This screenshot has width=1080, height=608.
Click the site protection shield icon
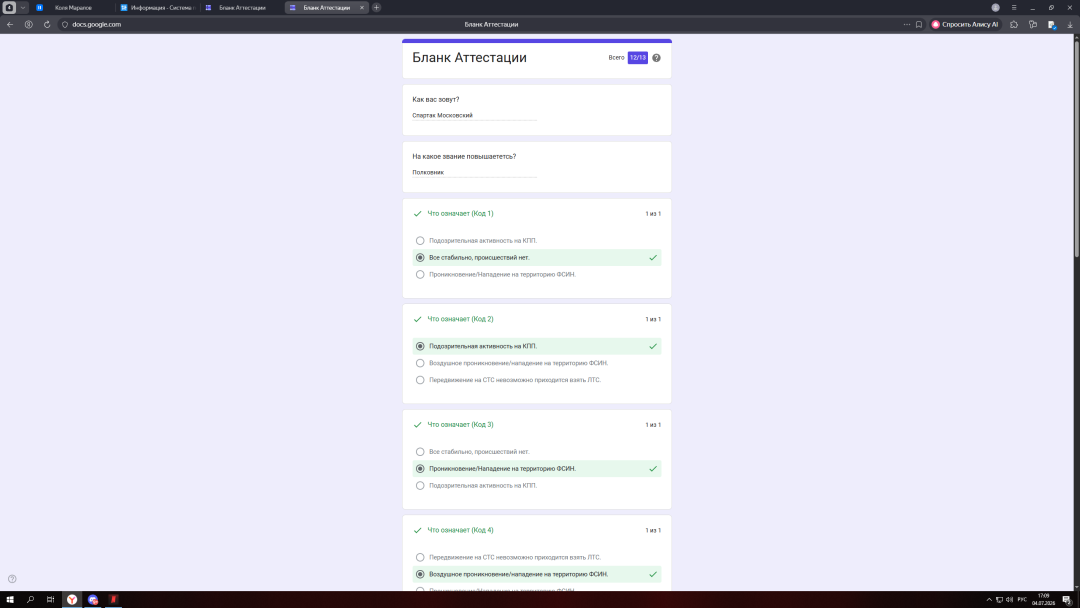coord(65,24)
